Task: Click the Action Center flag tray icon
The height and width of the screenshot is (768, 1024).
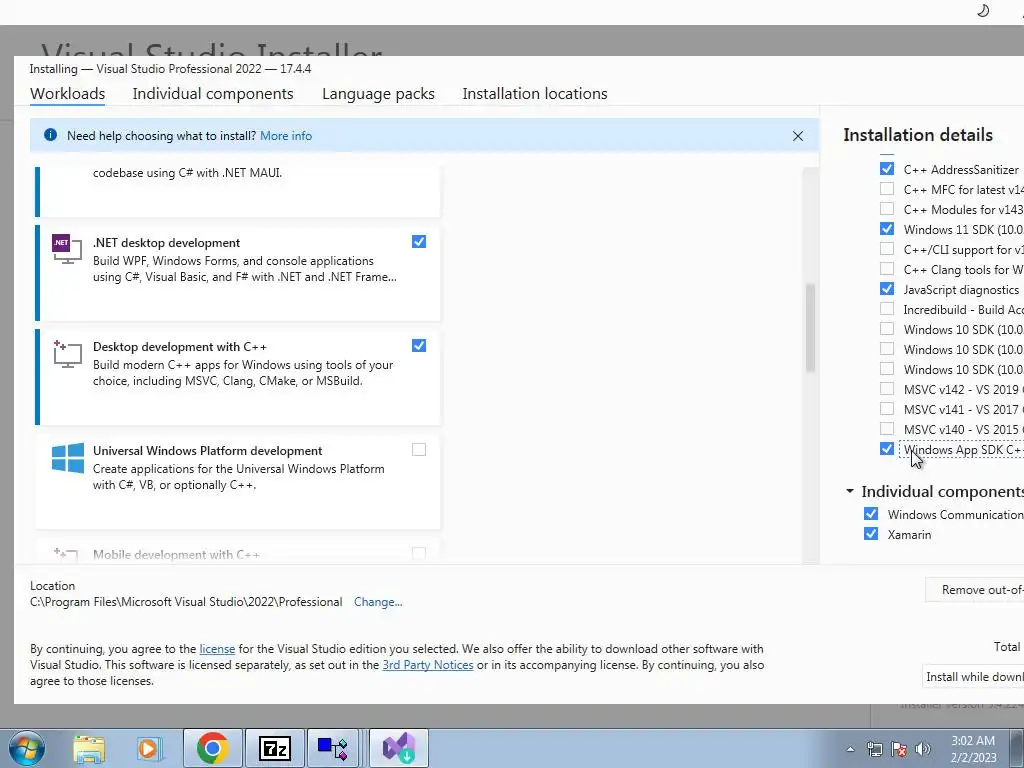Action: click(x=899, y=750)
